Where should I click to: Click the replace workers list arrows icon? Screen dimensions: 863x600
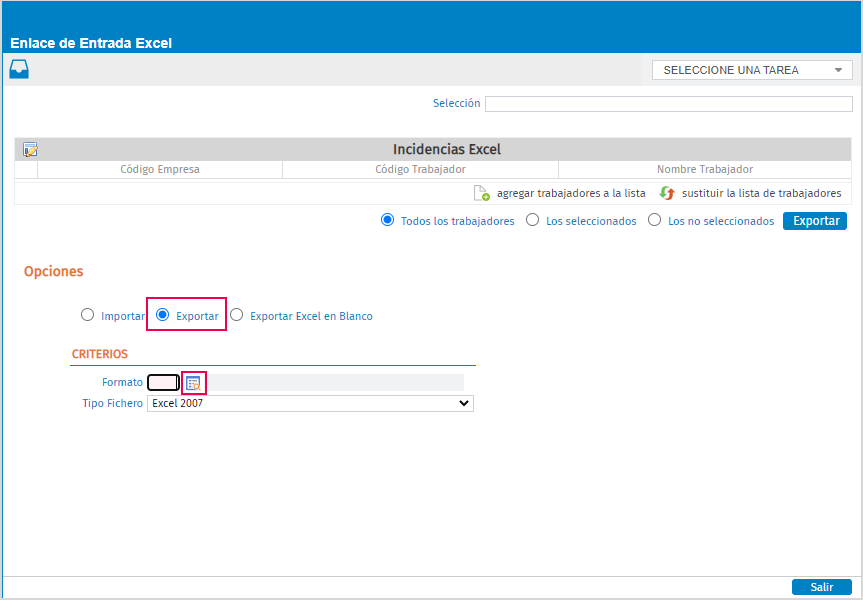[x=667, y=193]
